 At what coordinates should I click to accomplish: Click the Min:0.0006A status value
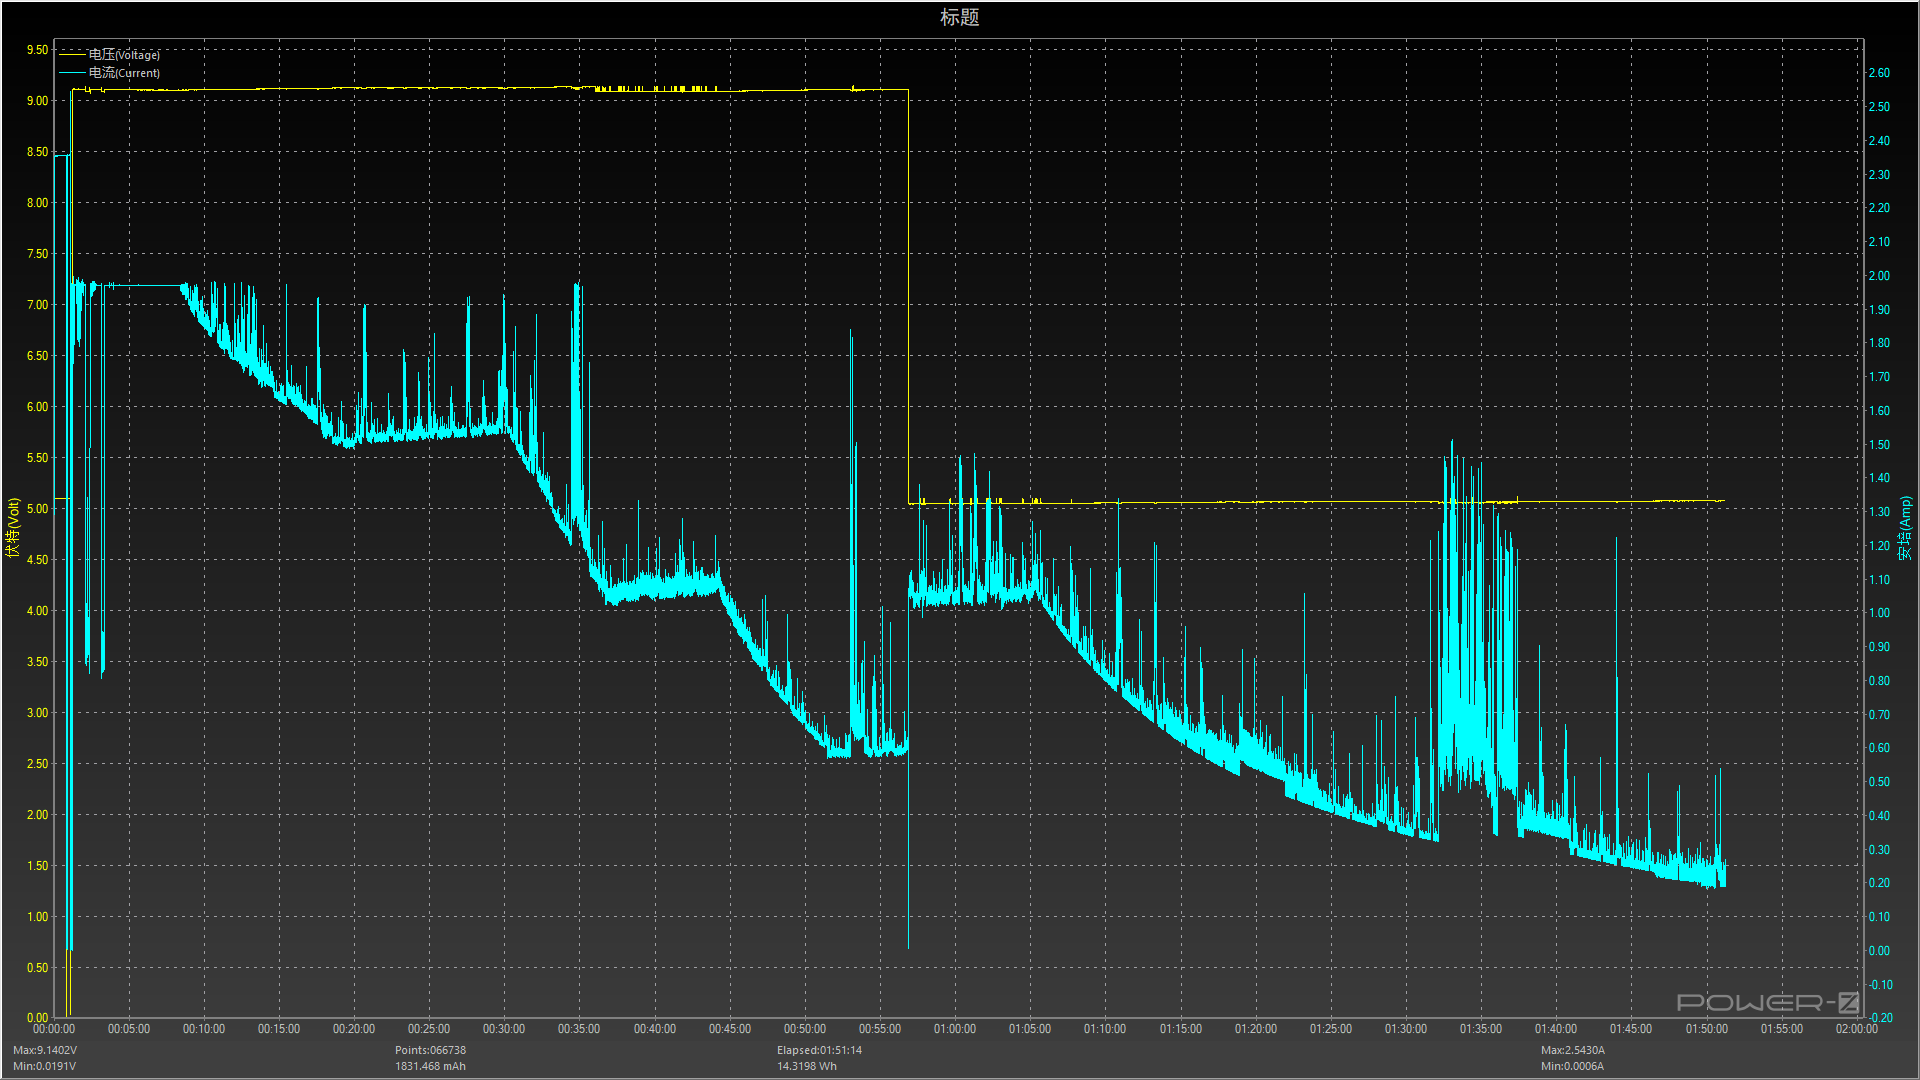pos(1572,1066)
